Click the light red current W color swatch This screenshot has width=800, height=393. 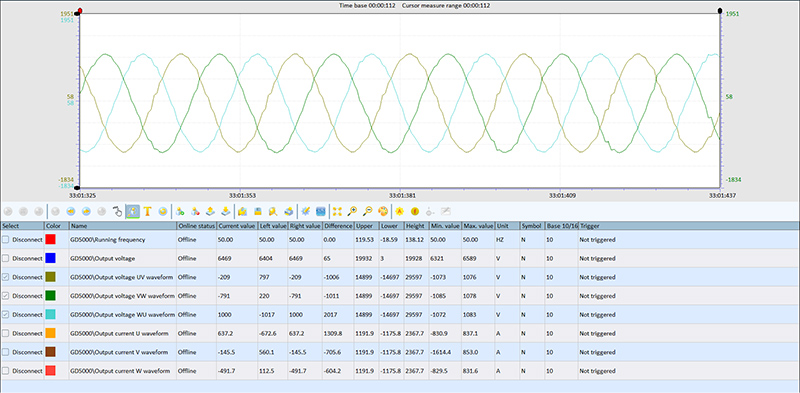[51, 371]
